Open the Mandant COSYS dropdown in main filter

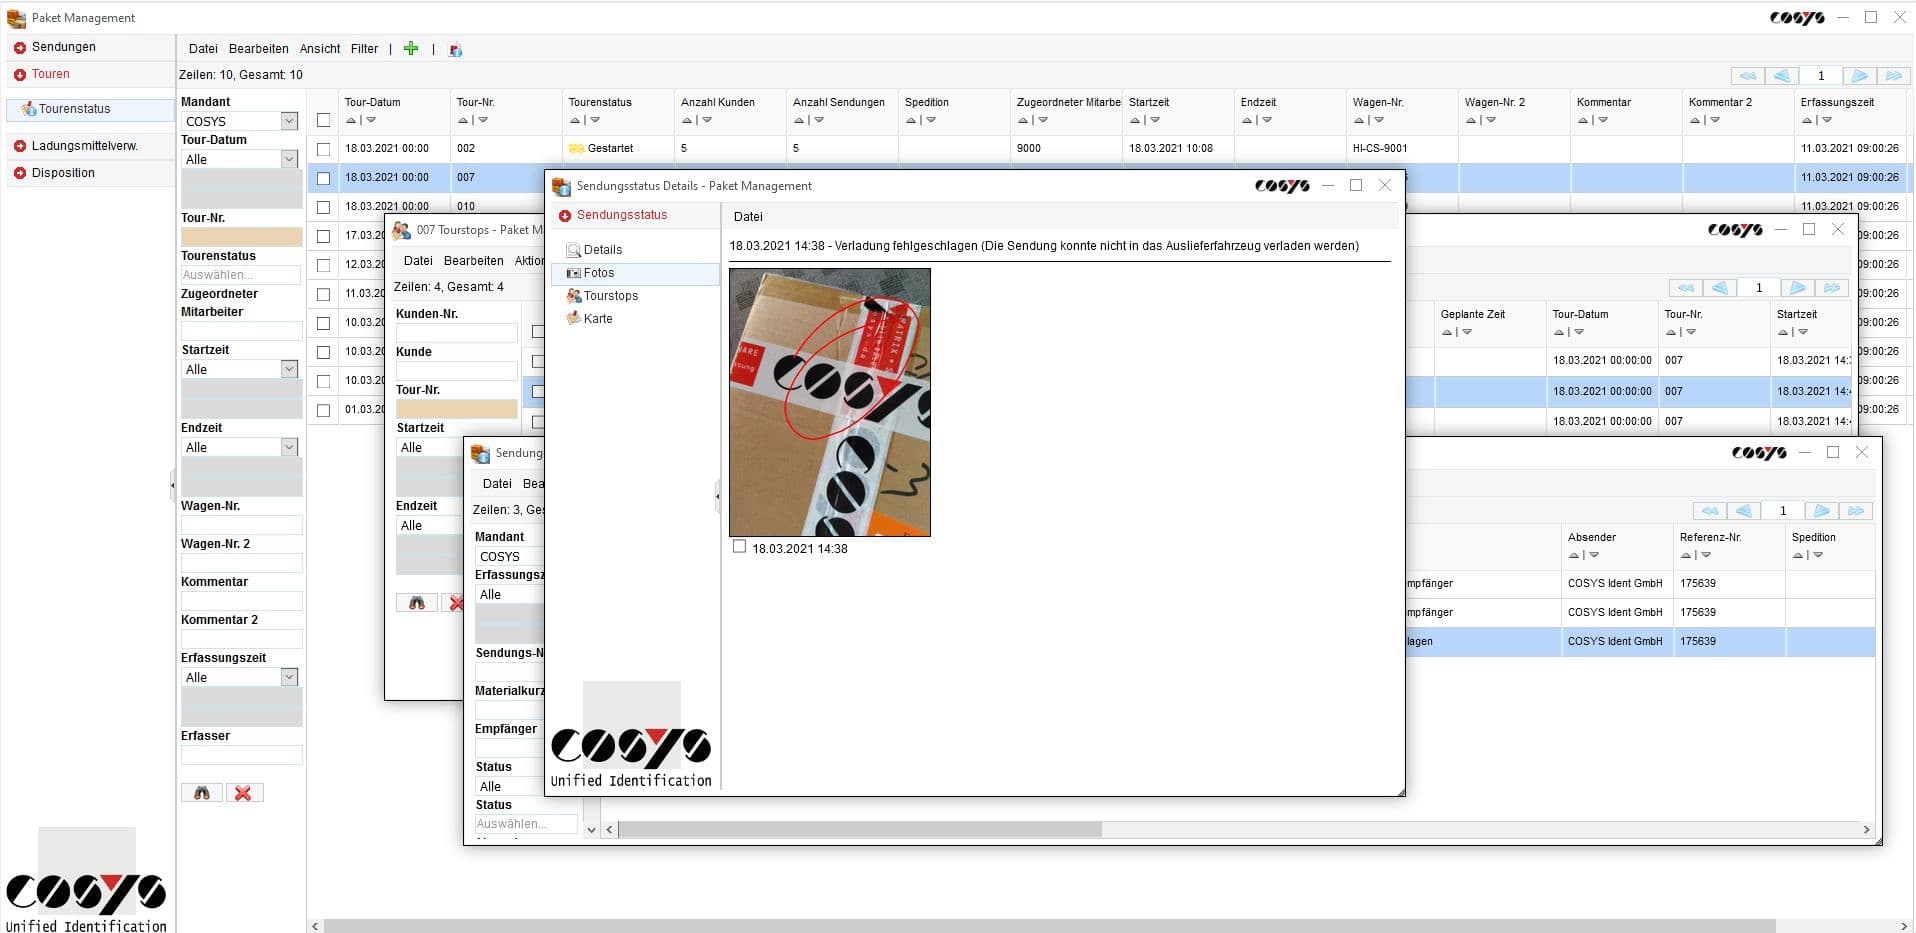[x=289, y=121]
